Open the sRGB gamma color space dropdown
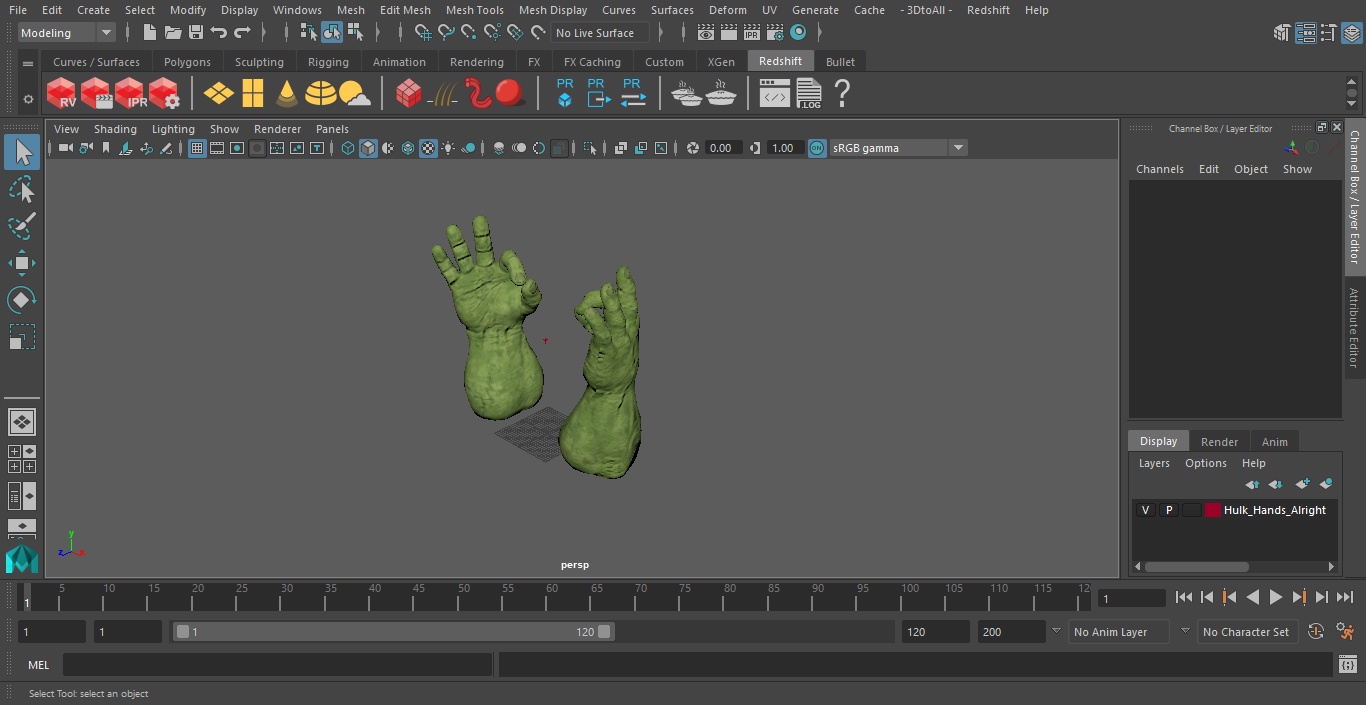The image size is (1366, 705). (x=897, y=148)
